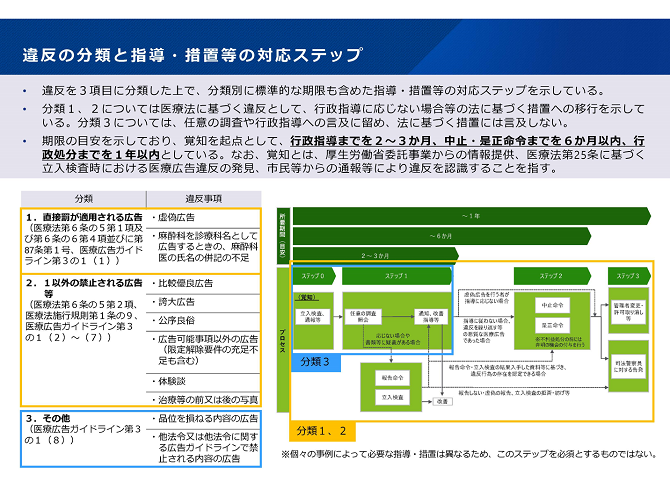Select the 誇大広告 row
This screenshot has height=503, width=670.
pyautogui.click(x=203, y=302)
